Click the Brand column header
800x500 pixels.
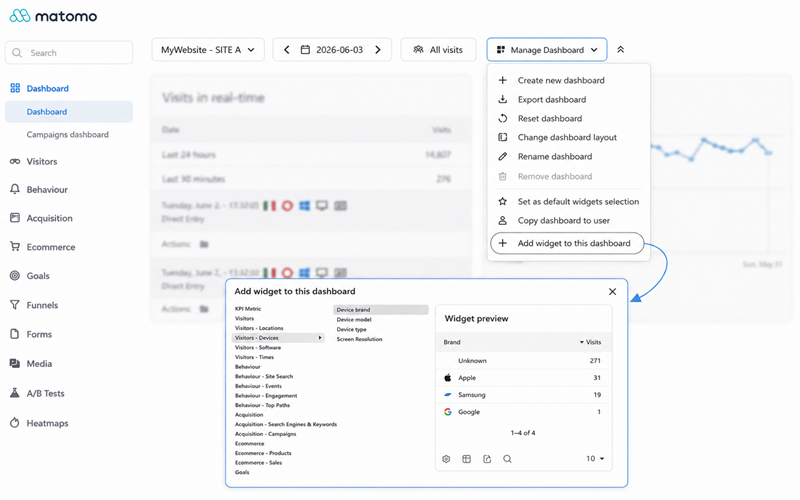click(x=452, y=342)
